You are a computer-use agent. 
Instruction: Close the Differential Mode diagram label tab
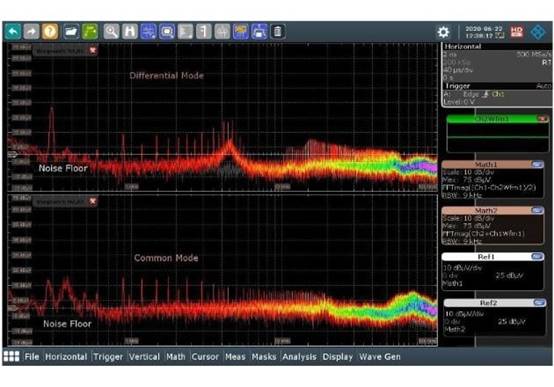tap(93, 51)
